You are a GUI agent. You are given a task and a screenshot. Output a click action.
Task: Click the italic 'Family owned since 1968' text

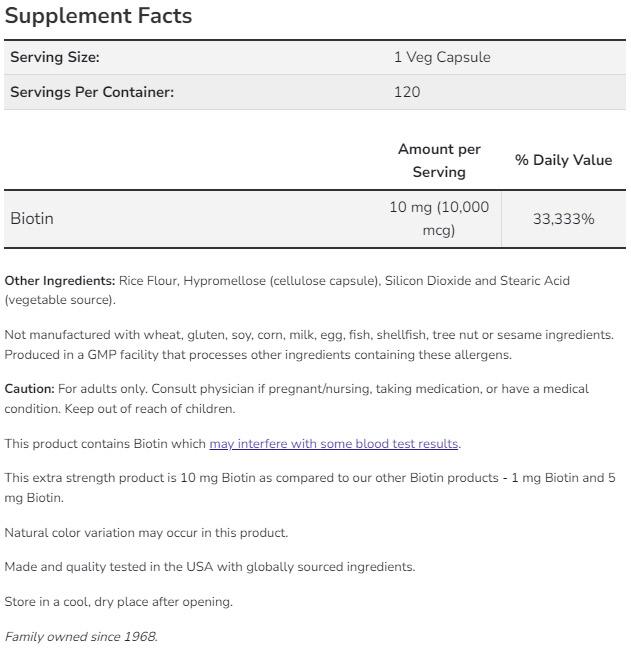pos(81,637)
